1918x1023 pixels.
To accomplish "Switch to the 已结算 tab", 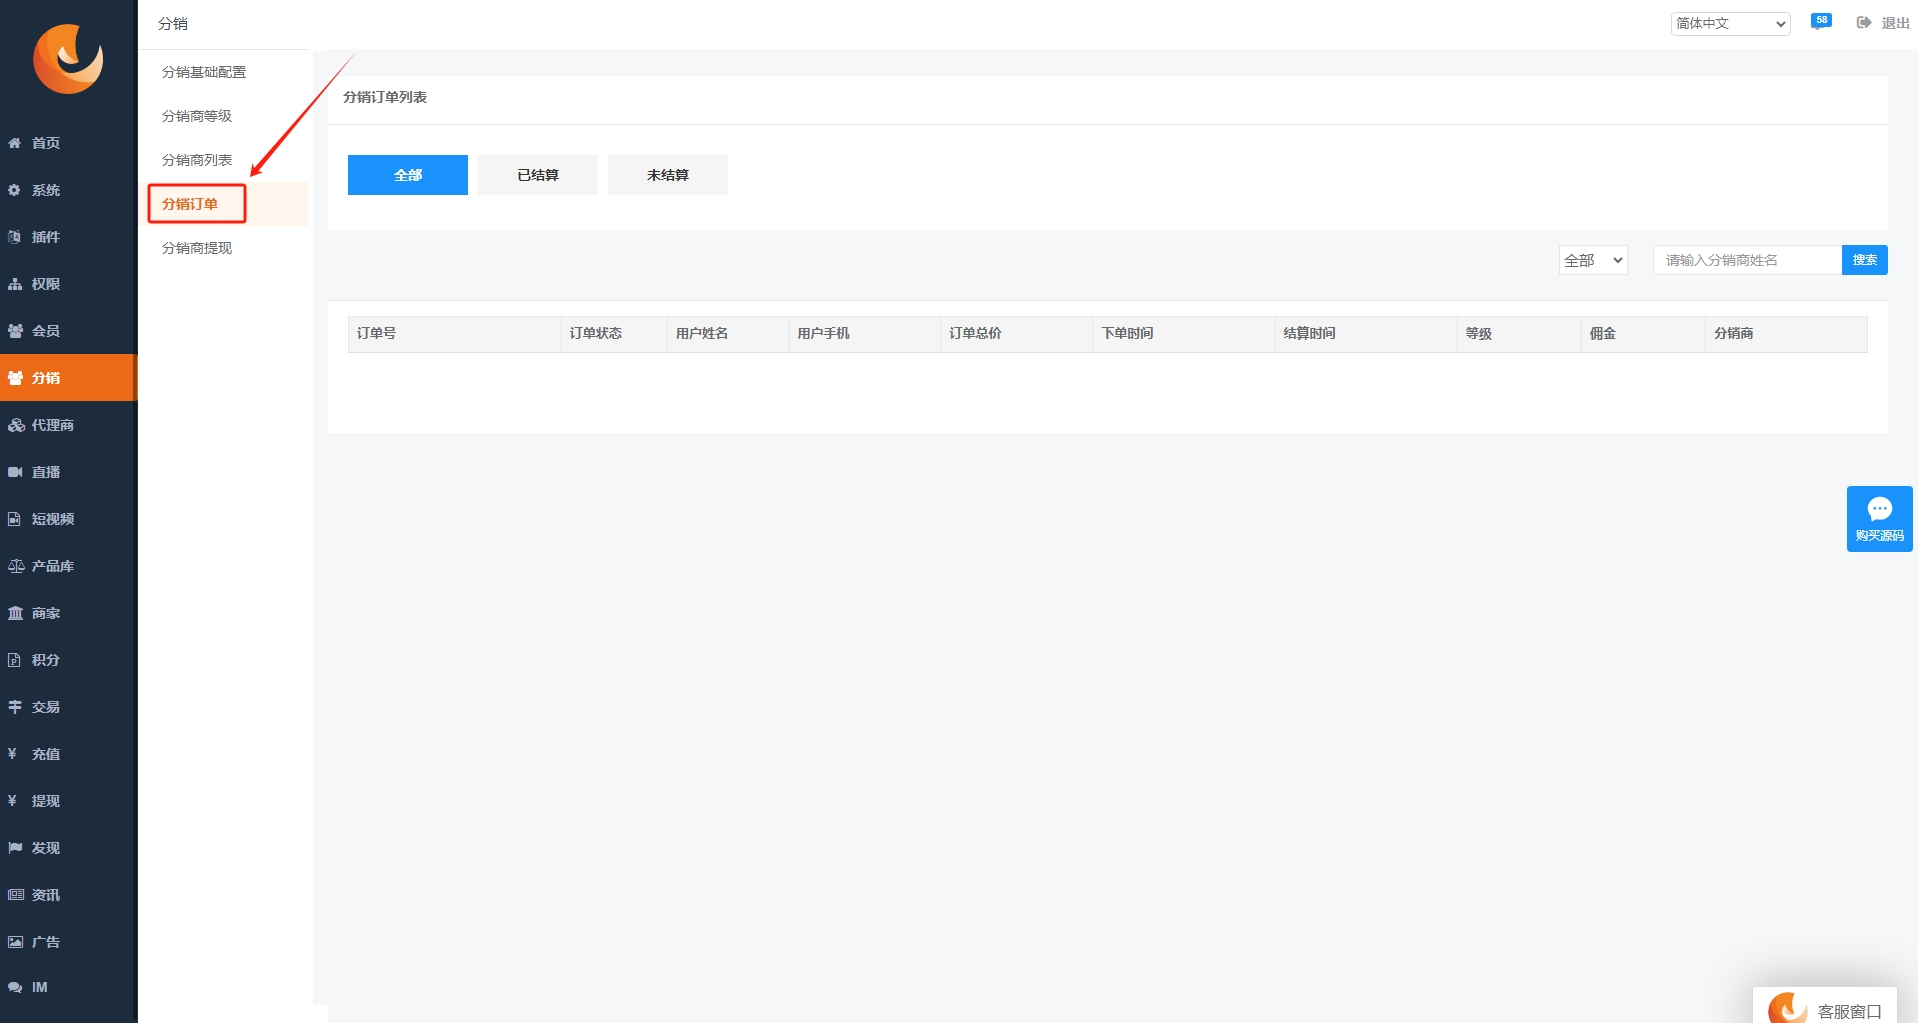I will click(538, 175).
